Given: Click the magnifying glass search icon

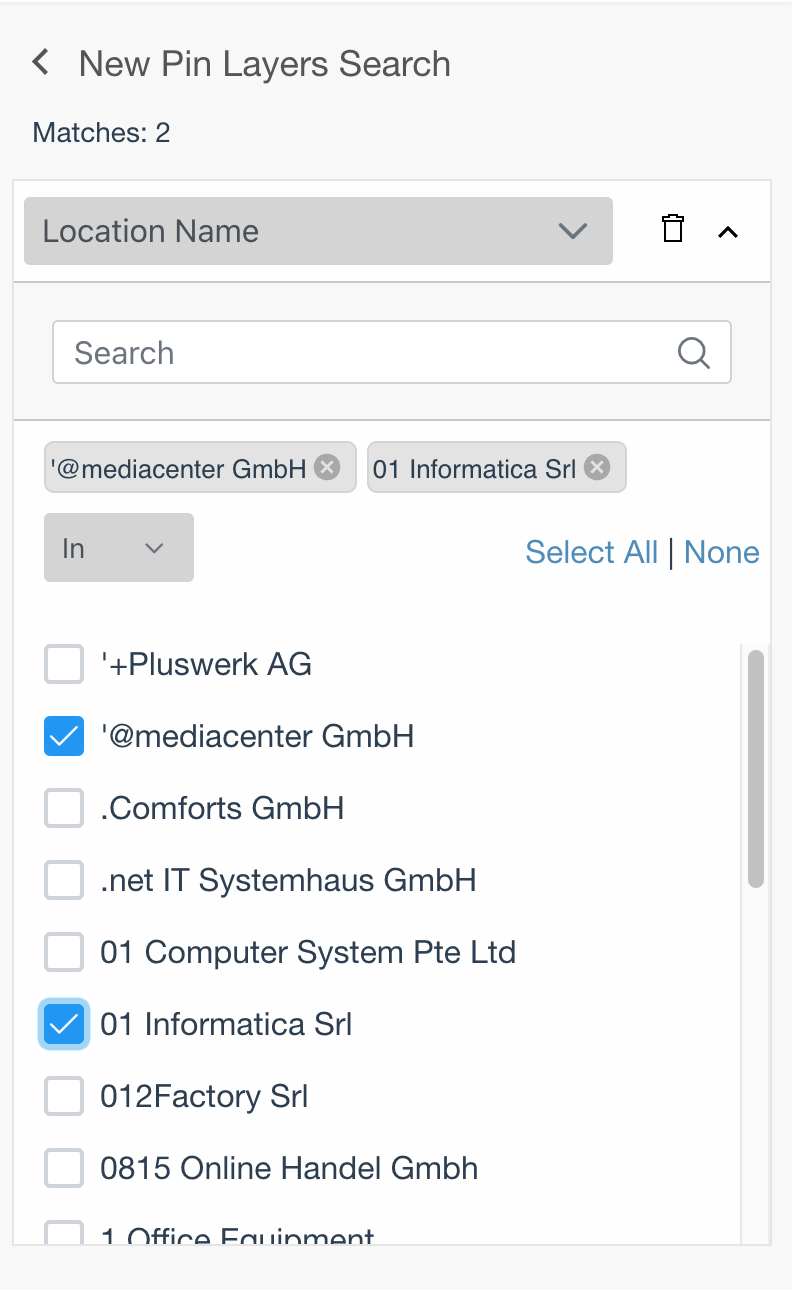Looking at the screenshot, I should (x=694, y=352).
